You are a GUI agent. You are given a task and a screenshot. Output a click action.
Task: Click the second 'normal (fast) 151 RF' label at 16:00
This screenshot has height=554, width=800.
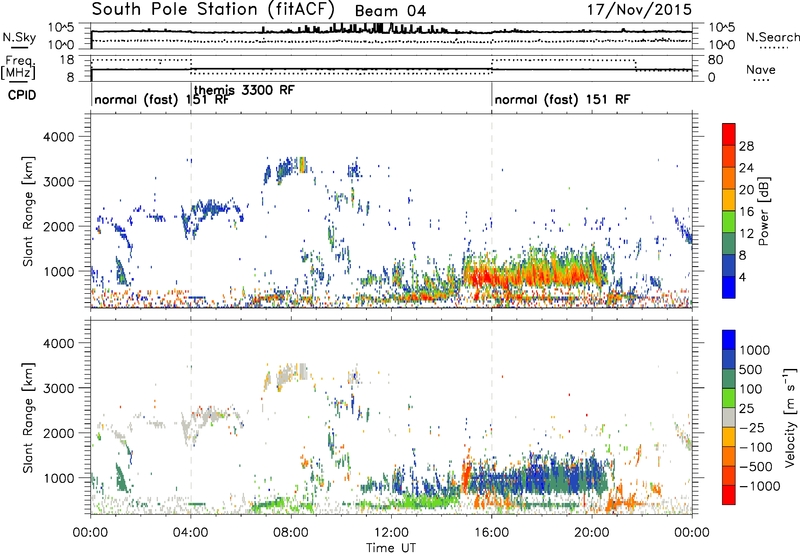tap(562, 99)
